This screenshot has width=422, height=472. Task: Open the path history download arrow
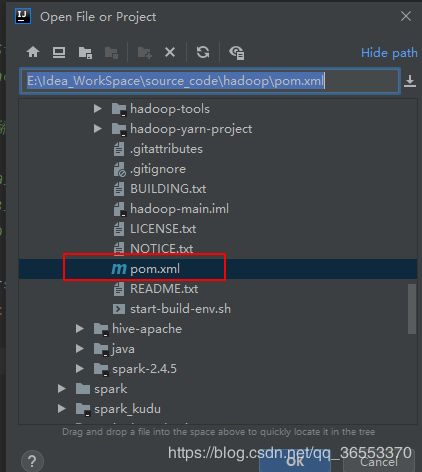click(x=410, y=81)
